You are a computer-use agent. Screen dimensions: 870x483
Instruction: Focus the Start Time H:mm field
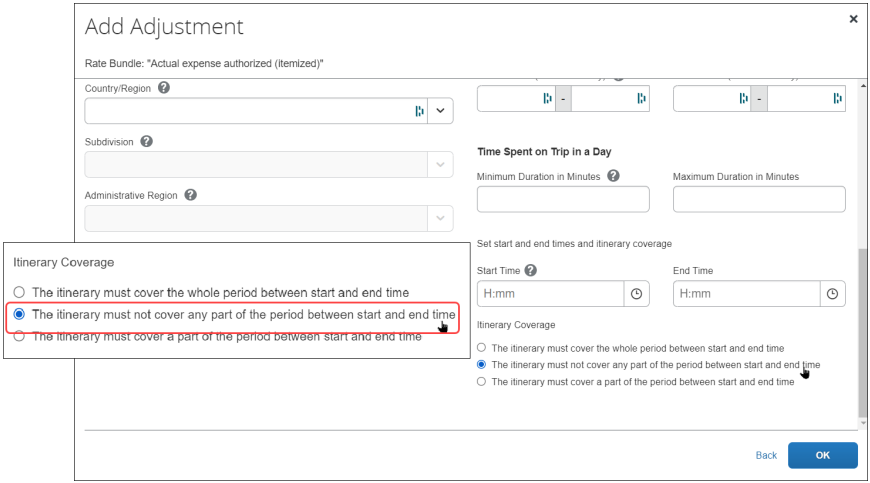tap(550, 294)
